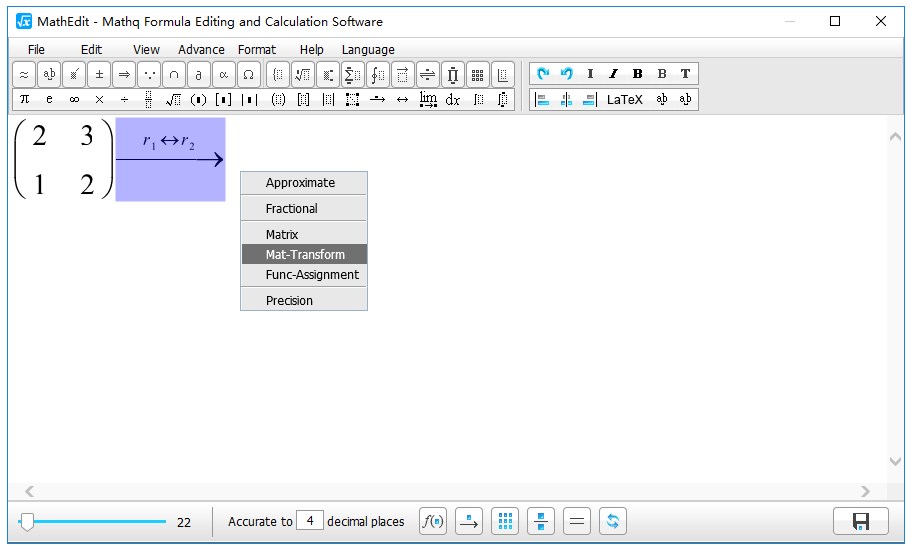Open the Advance menu

201,49
